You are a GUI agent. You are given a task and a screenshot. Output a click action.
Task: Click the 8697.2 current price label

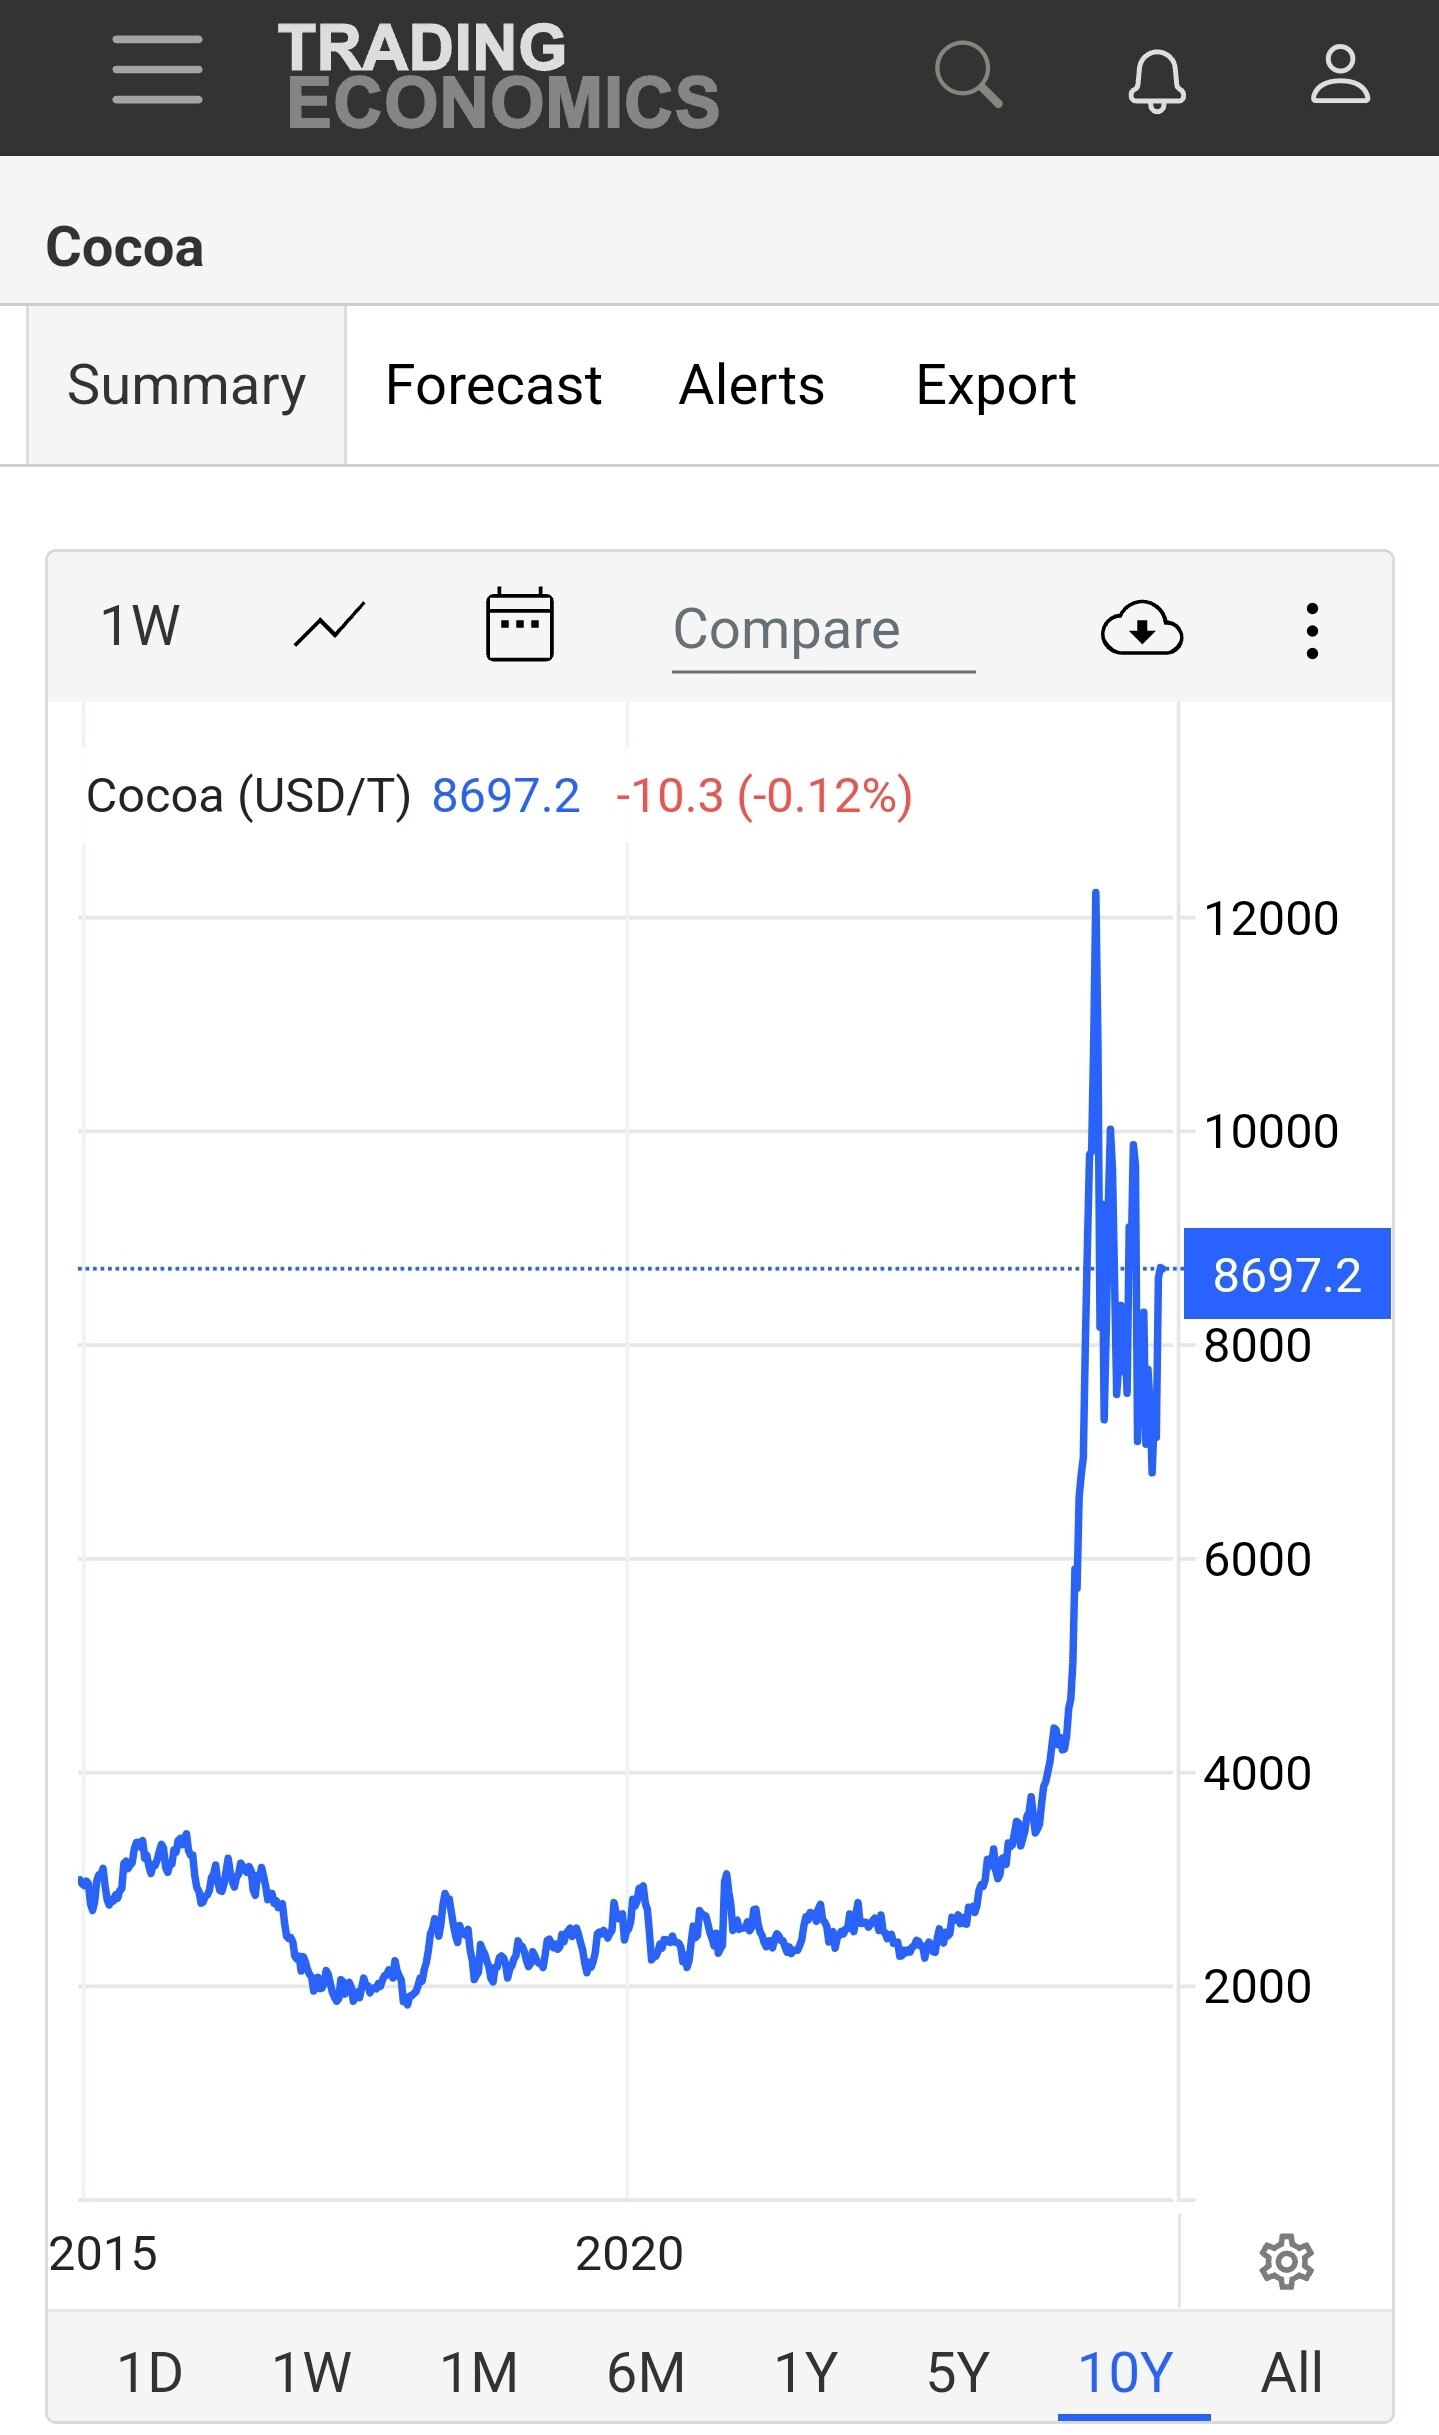point(1286,1275)
